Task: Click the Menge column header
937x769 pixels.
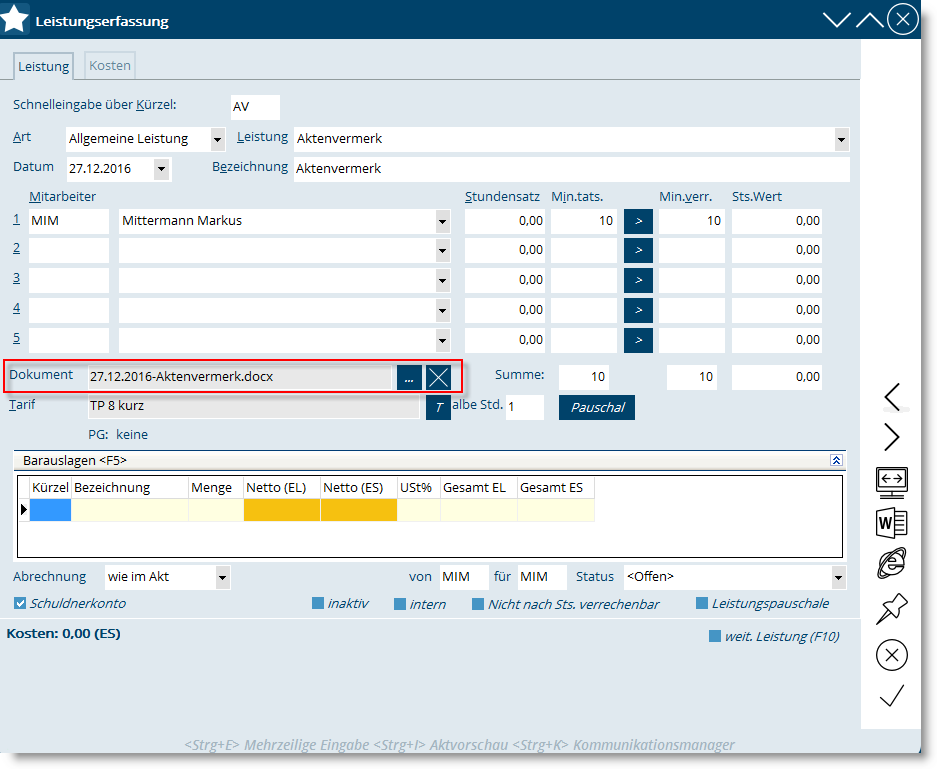Action: (x=216, y=488)
